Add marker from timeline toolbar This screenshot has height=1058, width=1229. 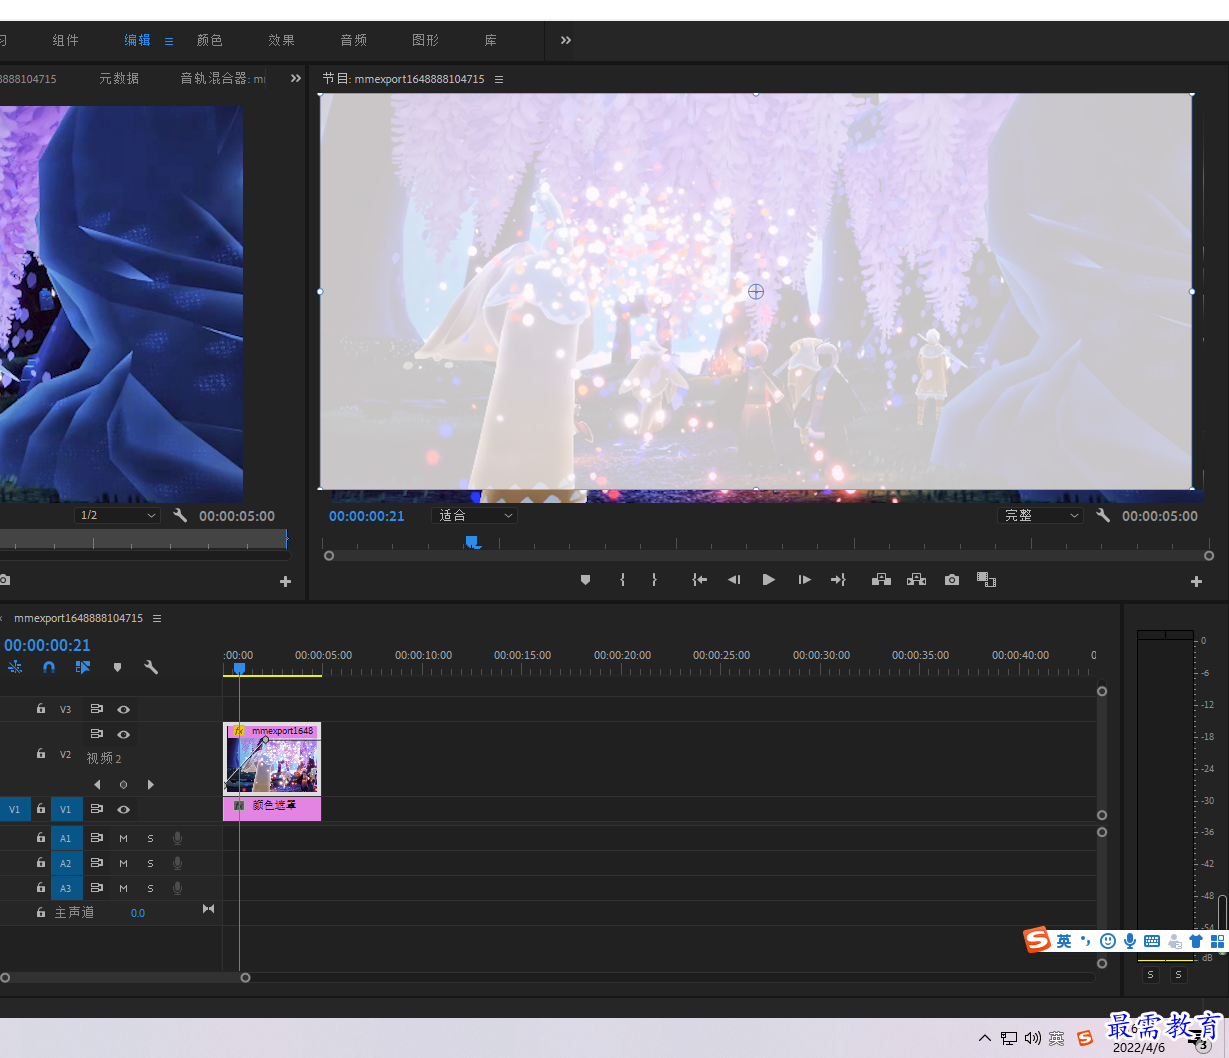tap(117, 667)
